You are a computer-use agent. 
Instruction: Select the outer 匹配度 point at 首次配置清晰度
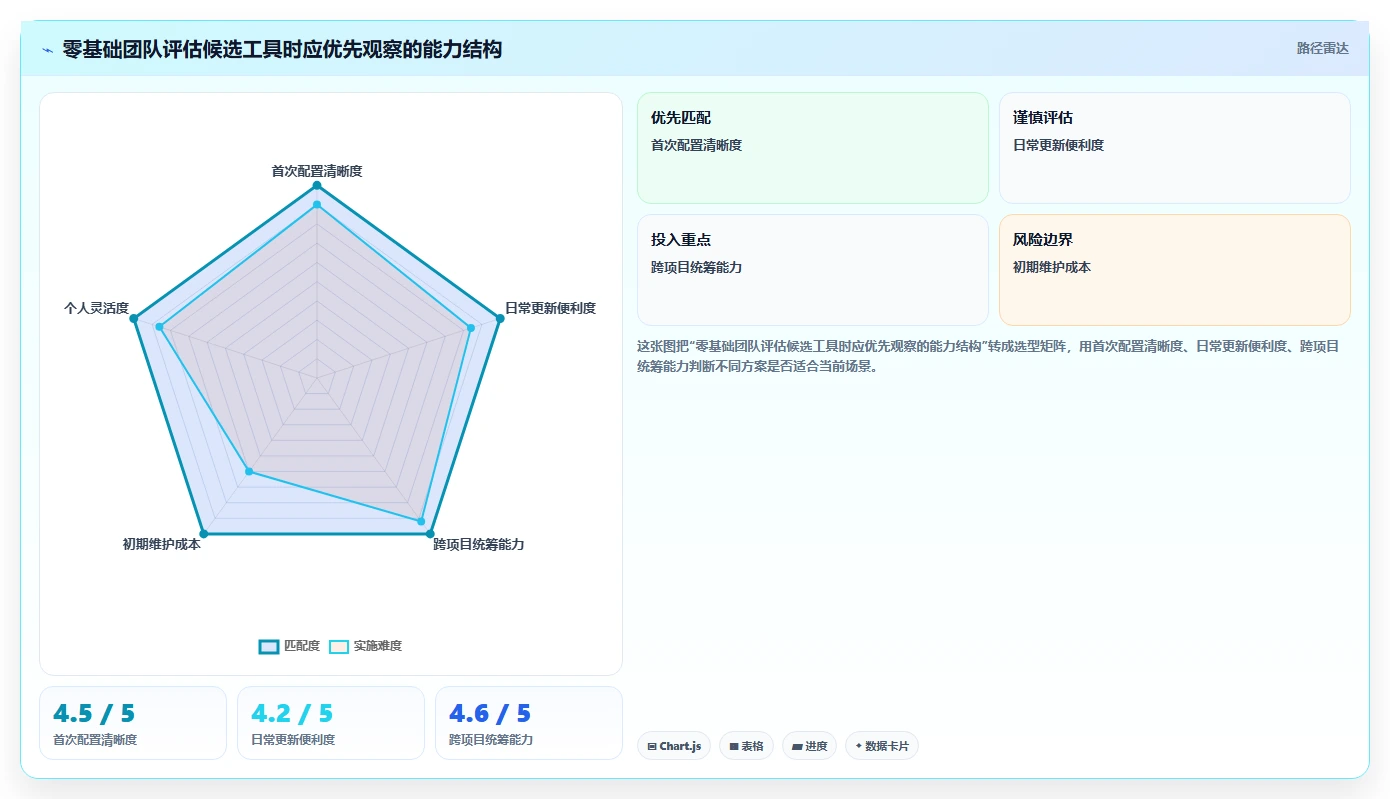tap(317, 185)
